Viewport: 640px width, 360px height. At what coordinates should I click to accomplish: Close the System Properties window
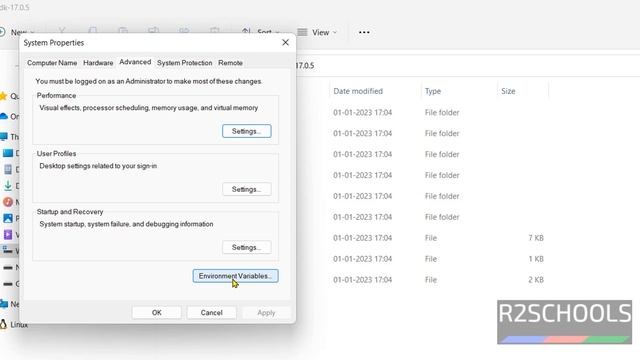285,42
